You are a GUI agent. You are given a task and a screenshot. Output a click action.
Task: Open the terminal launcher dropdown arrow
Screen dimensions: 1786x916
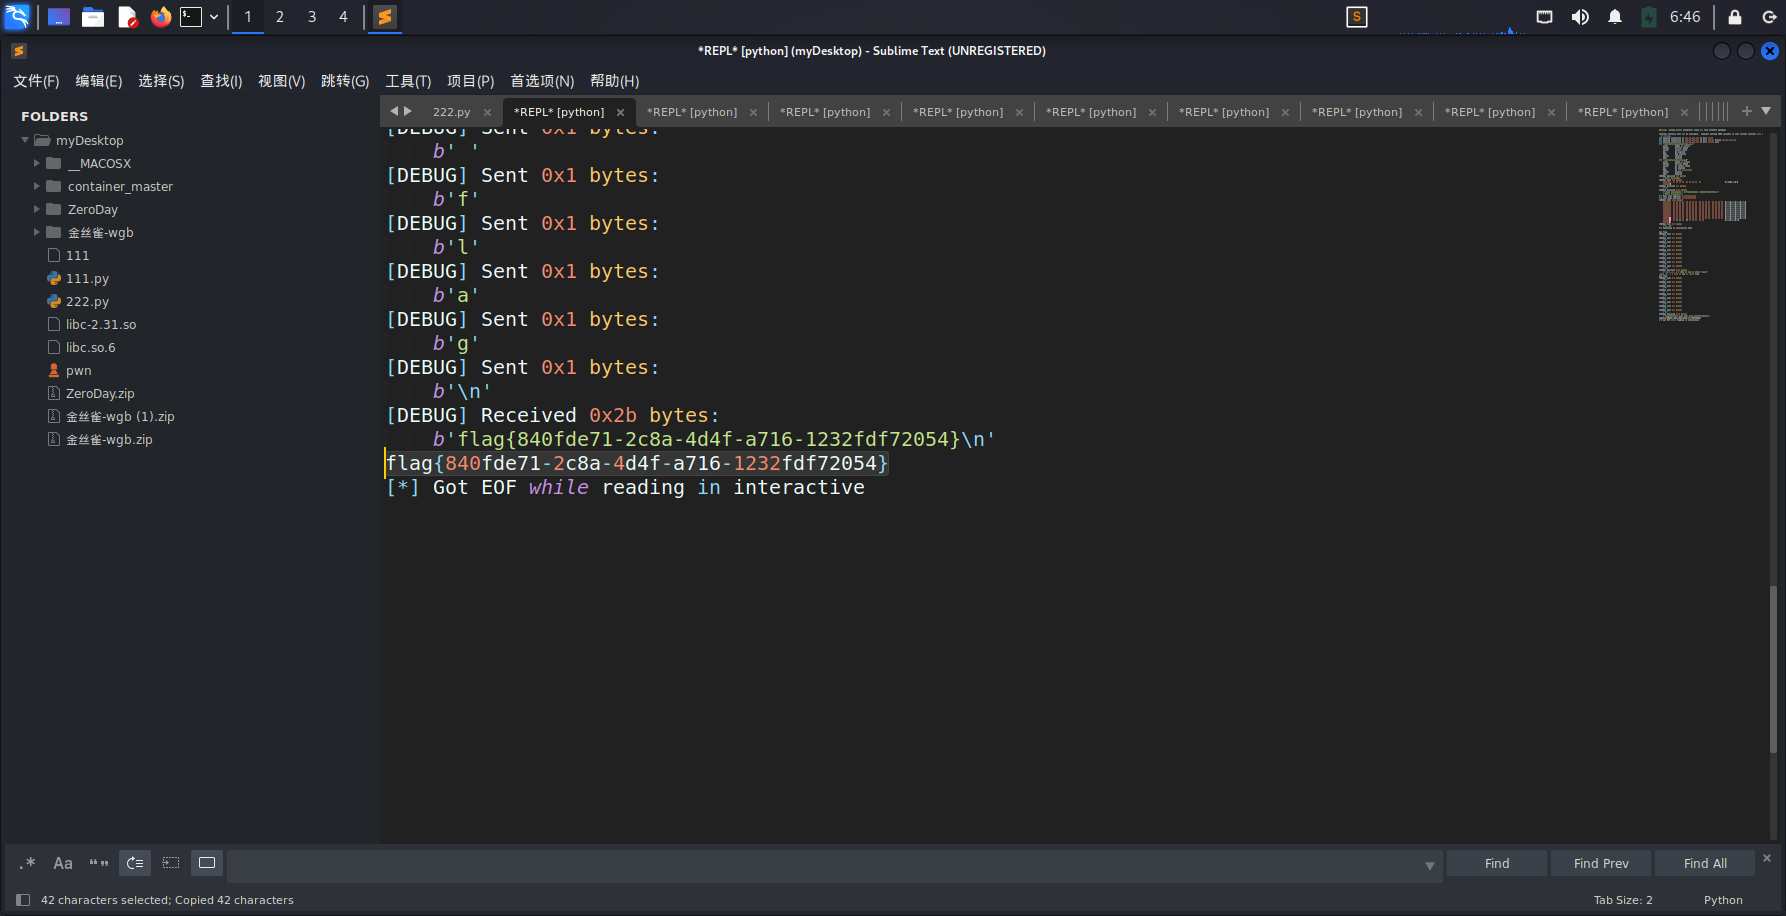214,17
